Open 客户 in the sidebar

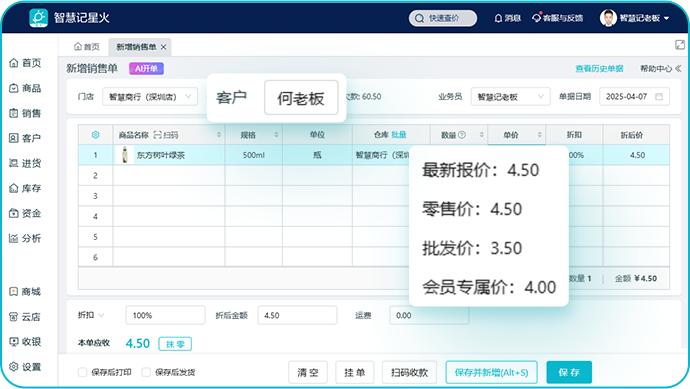(26, 138)
